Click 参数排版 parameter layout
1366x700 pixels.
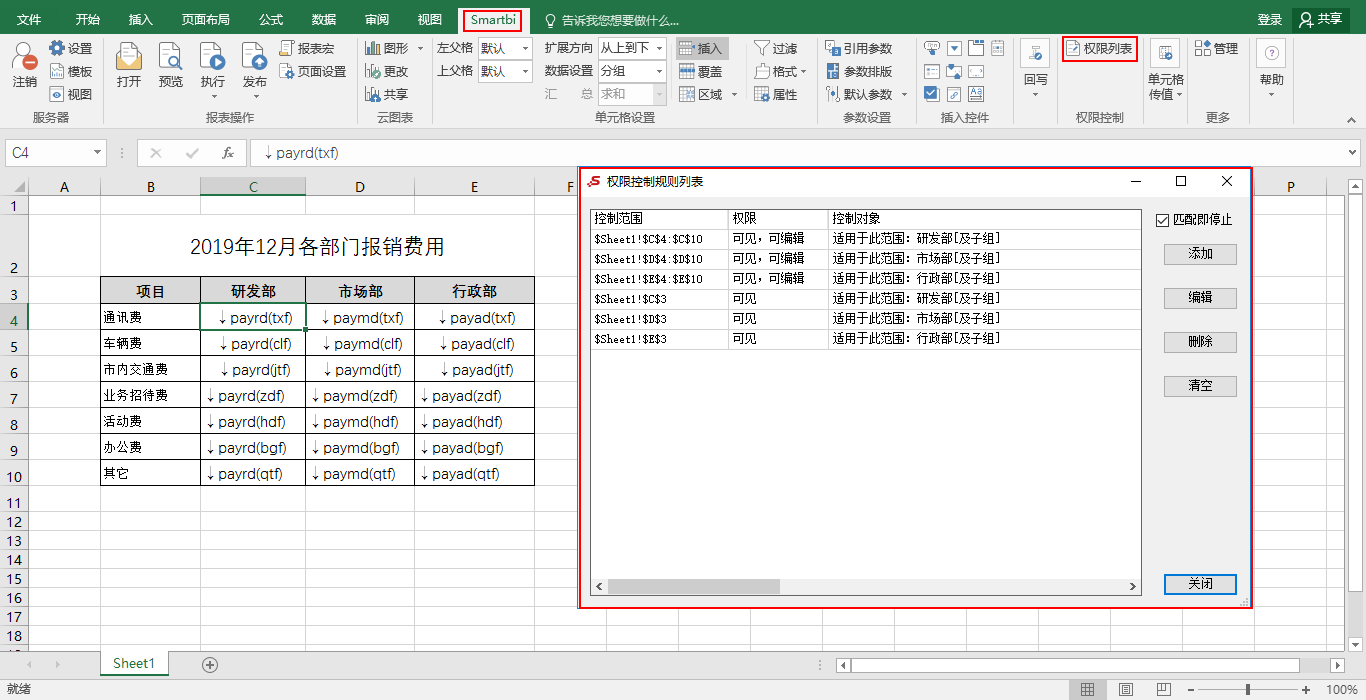click(x=859, y=71)
